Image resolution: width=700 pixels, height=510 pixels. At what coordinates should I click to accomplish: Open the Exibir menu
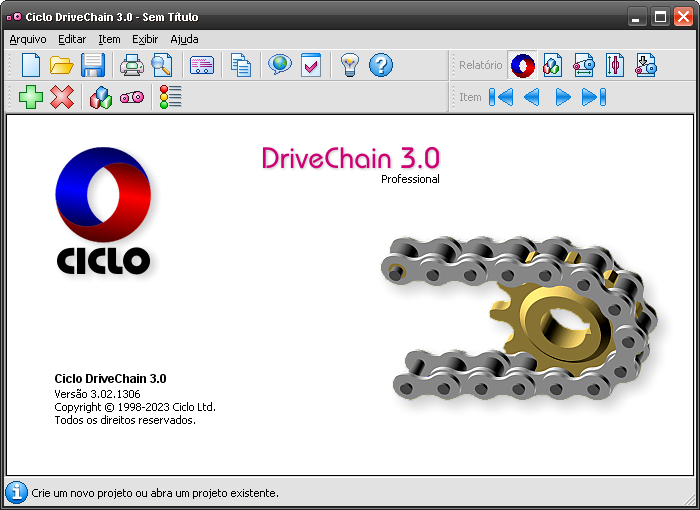pyautogui.click(x=145, y=39)
